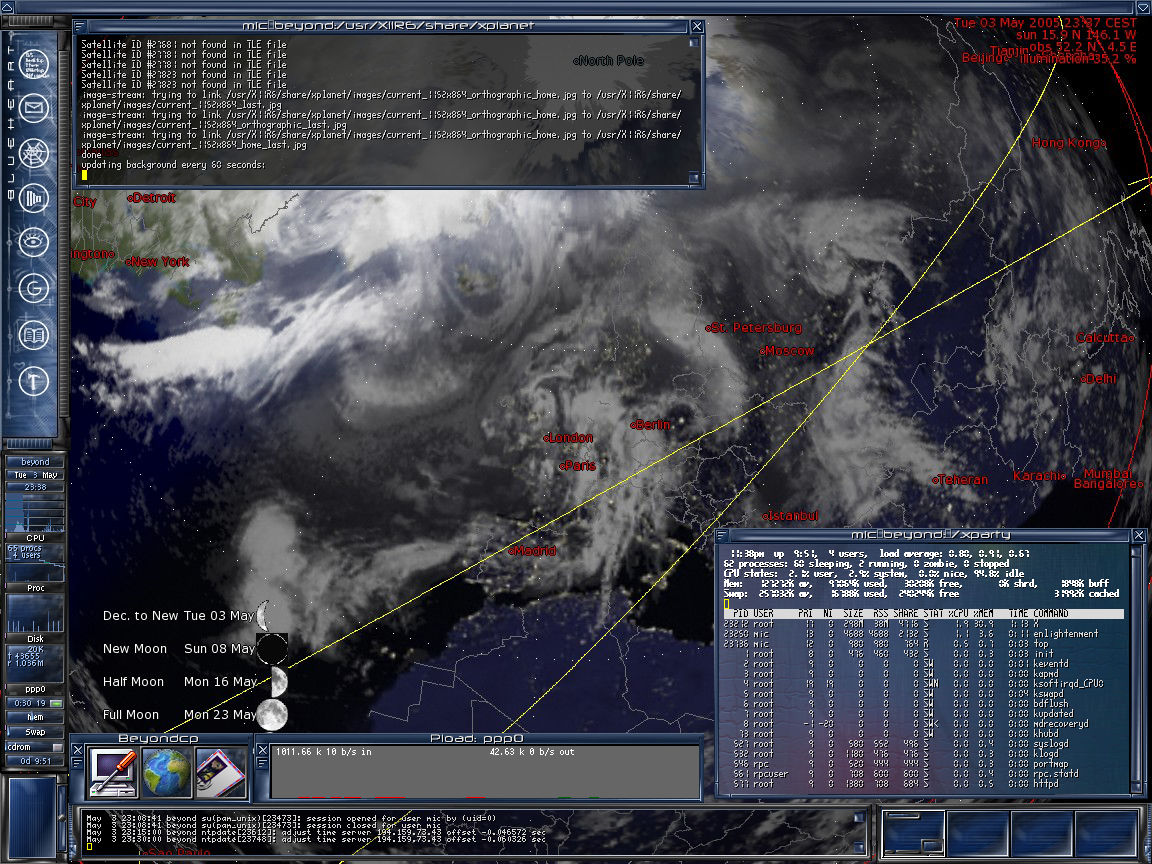Launch the globe icon in Beyondcp
The height and width of the screenshot is (864, 1152).
click(167, 772)
